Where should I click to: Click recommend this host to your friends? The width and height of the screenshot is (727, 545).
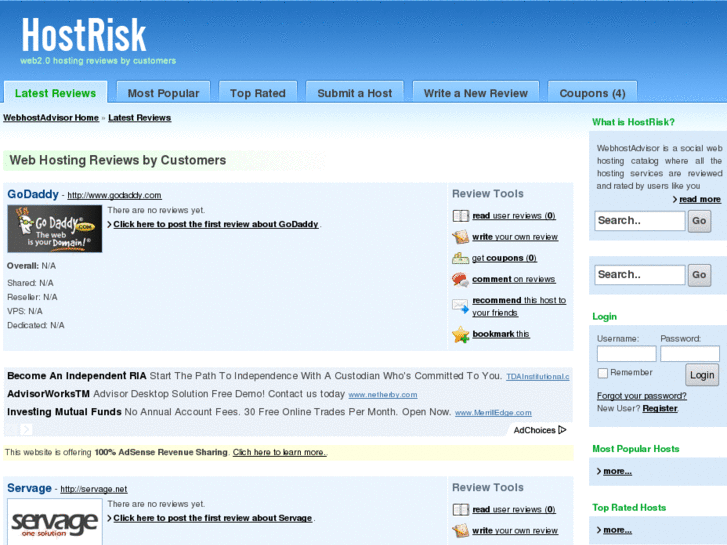[519, 306]
